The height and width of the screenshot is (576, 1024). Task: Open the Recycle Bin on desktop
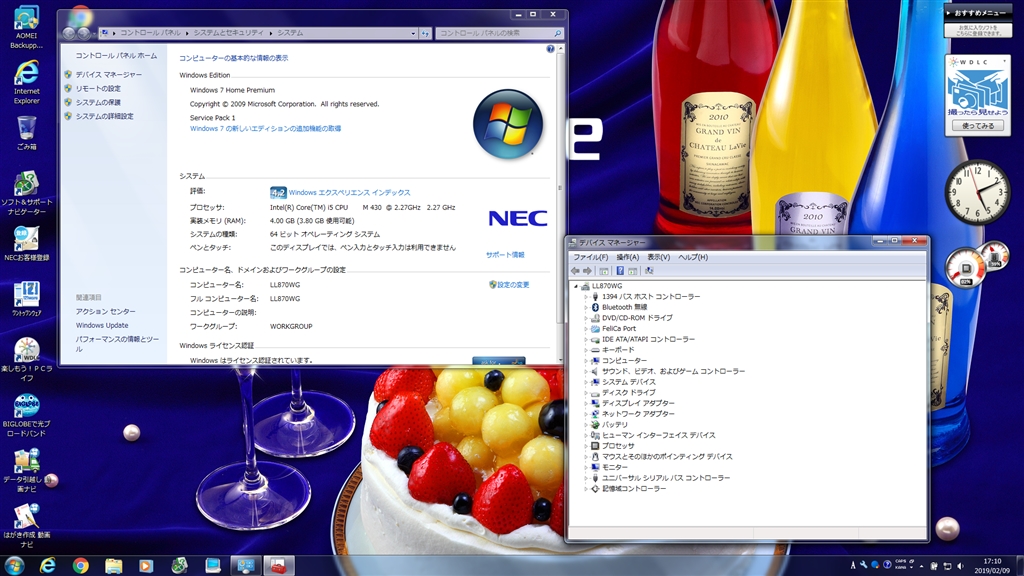click(26, 128)
